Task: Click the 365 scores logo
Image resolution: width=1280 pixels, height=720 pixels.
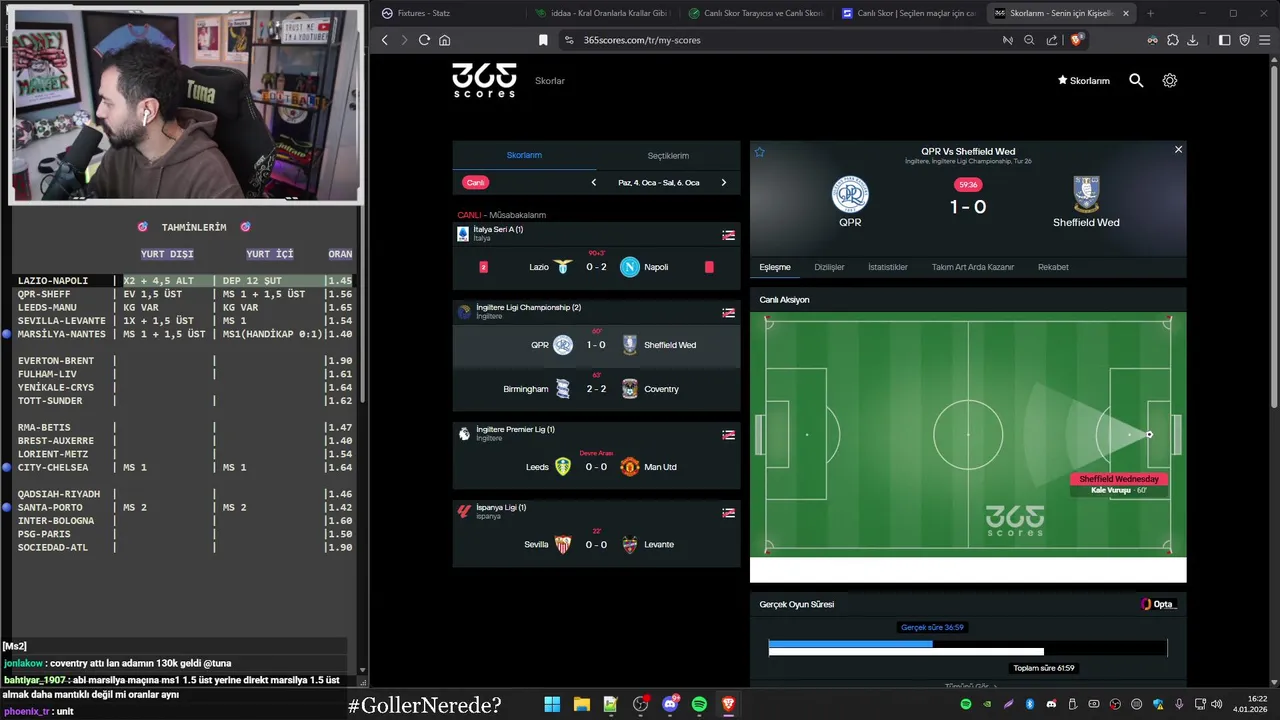Action: pos(484,80)
